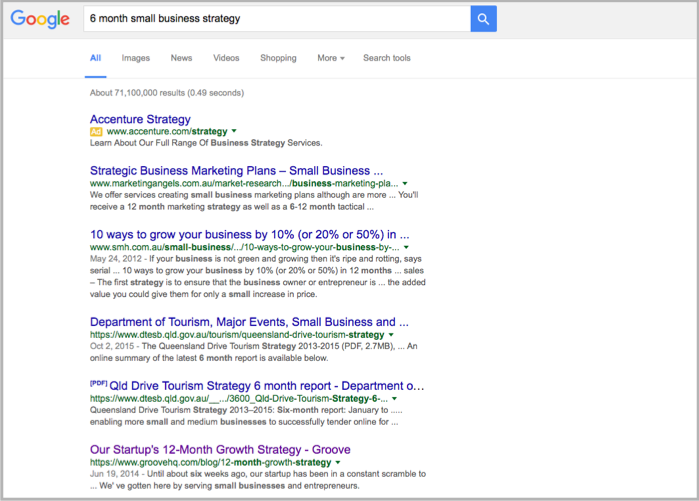Image resolution: width=699 pixels, height=501 pixels.
Task: Expand arrow beside groovehq.com URL
Action: (x=337, y=462)
